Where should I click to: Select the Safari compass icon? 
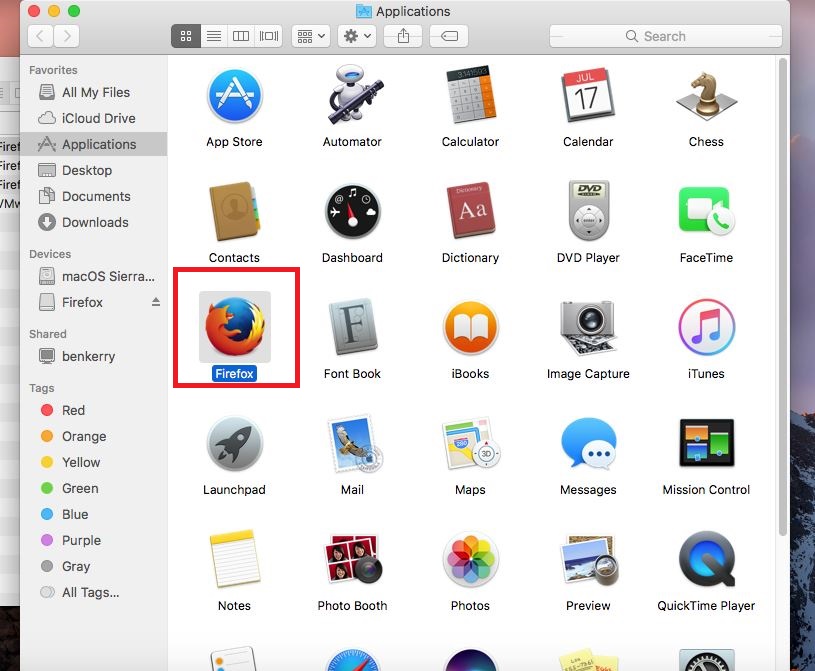[x=352, y=659]
